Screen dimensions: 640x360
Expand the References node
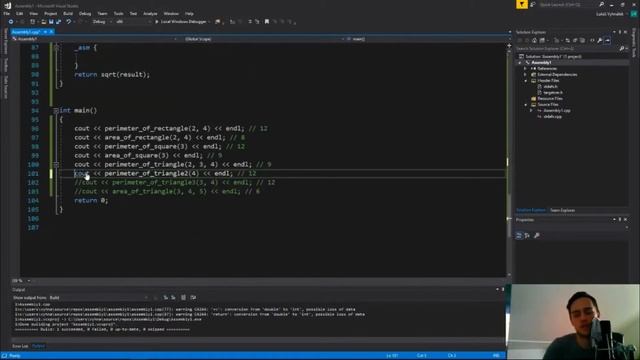point(525,69)
